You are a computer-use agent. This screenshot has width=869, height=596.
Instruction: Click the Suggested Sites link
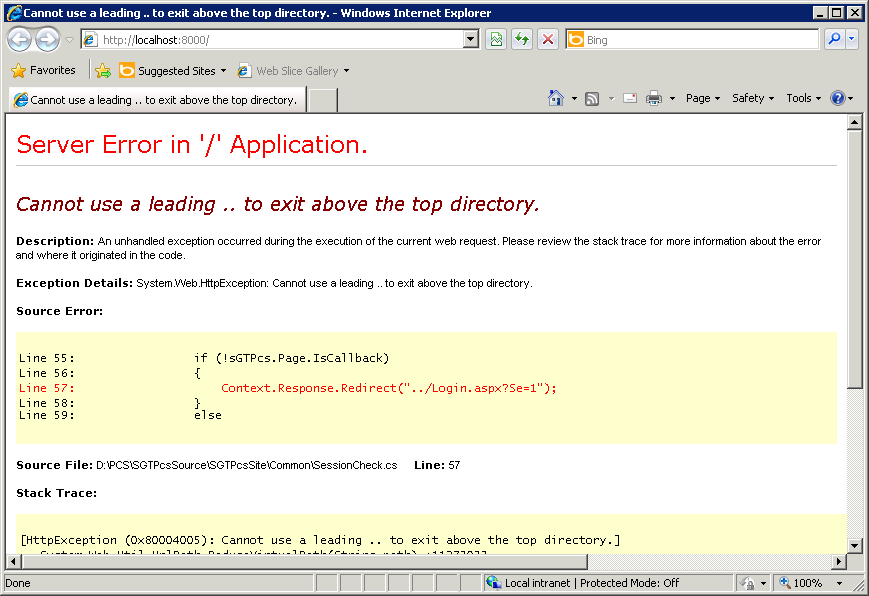(x=172, y=71)
